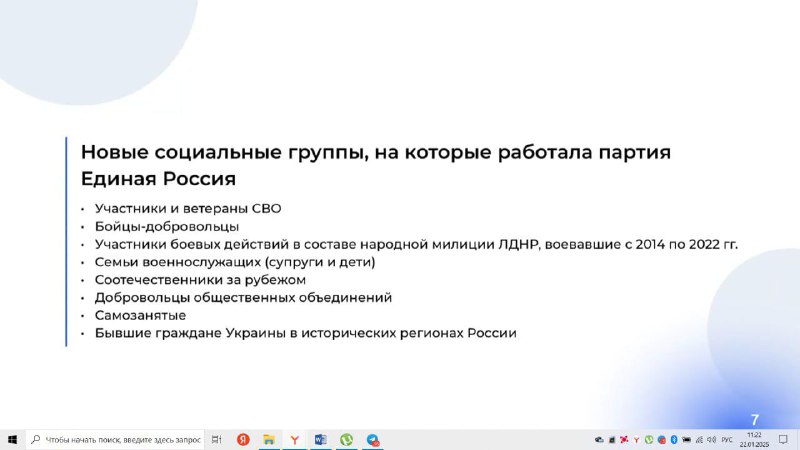This screenshot has width=800, height=450.
Task: Click slide number 7
Action: point(755,419)
